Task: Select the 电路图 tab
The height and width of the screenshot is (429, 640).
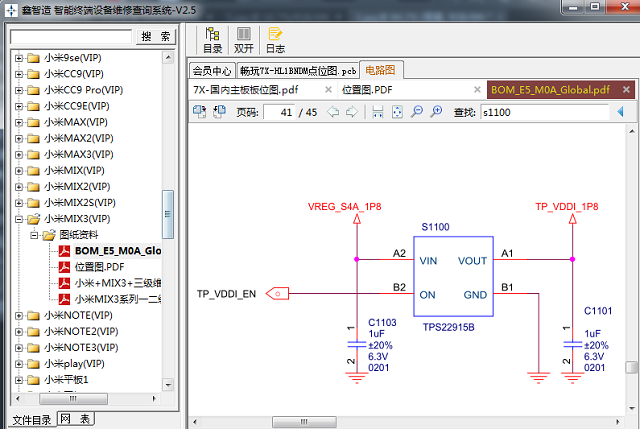Action: 380,70
